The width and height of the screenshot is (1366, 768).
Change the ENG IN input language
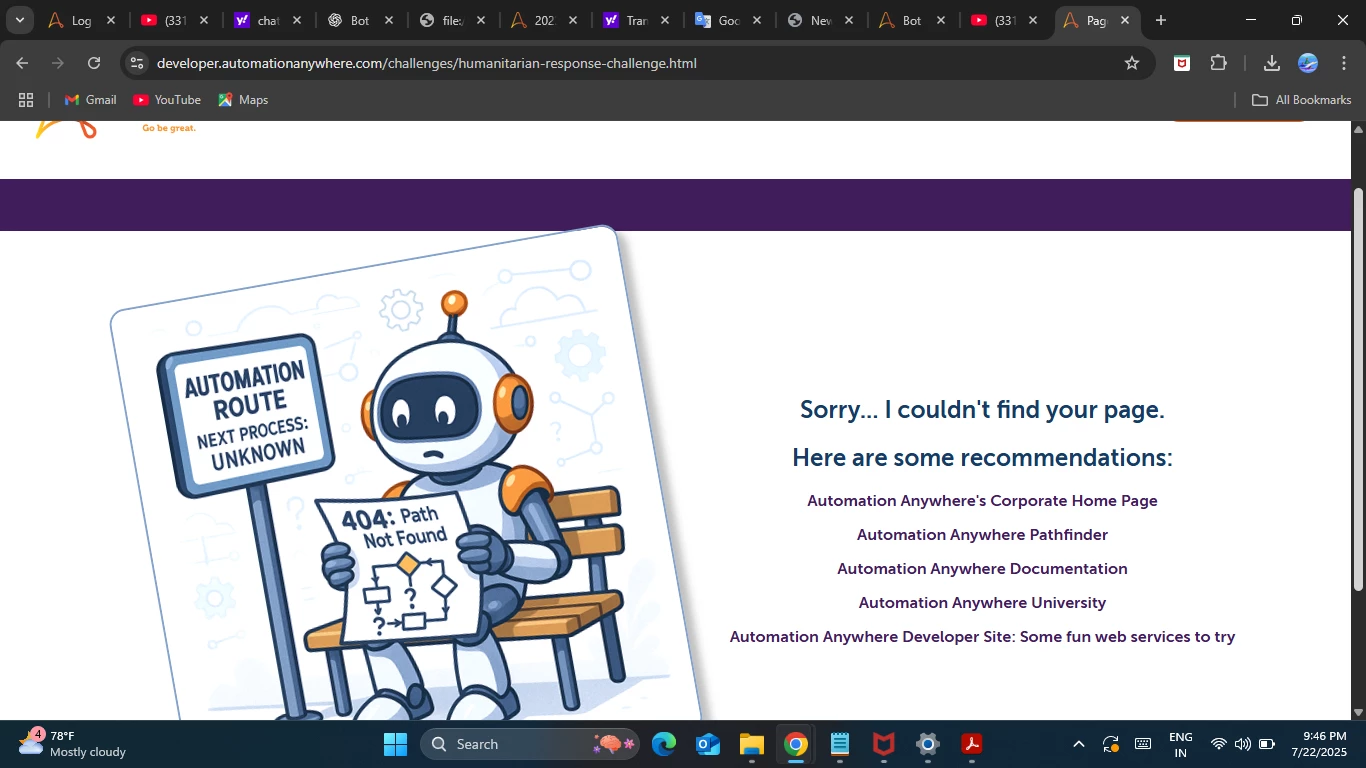pyautogui.click(x=1181, y=744)
